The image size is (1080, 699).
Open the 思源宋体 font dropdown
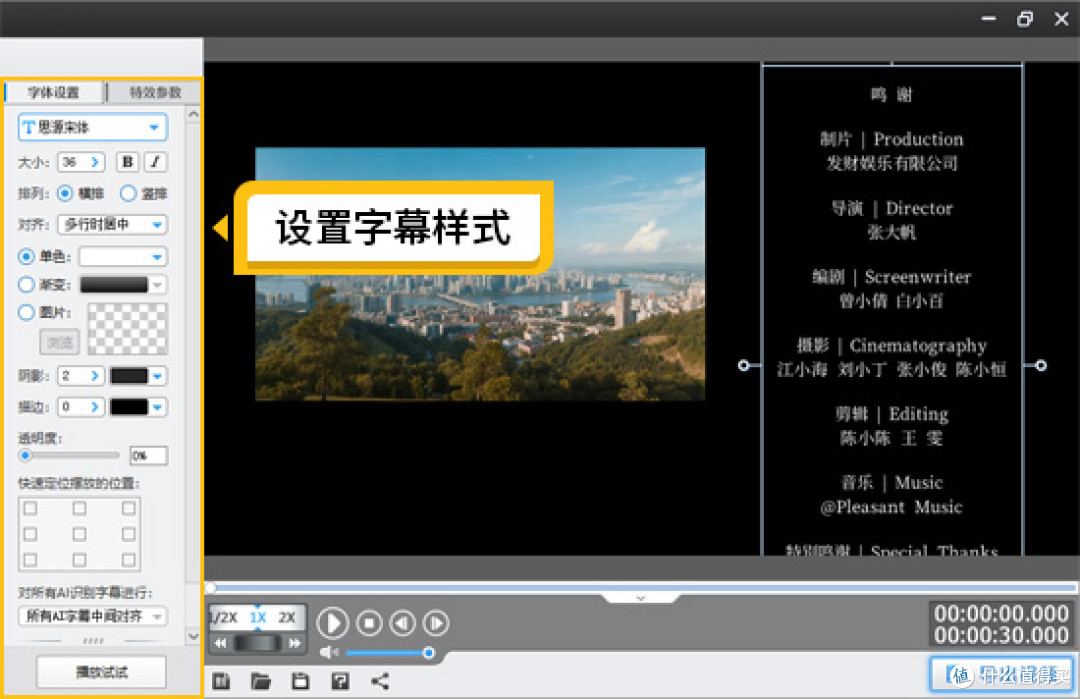pos(92,127)
